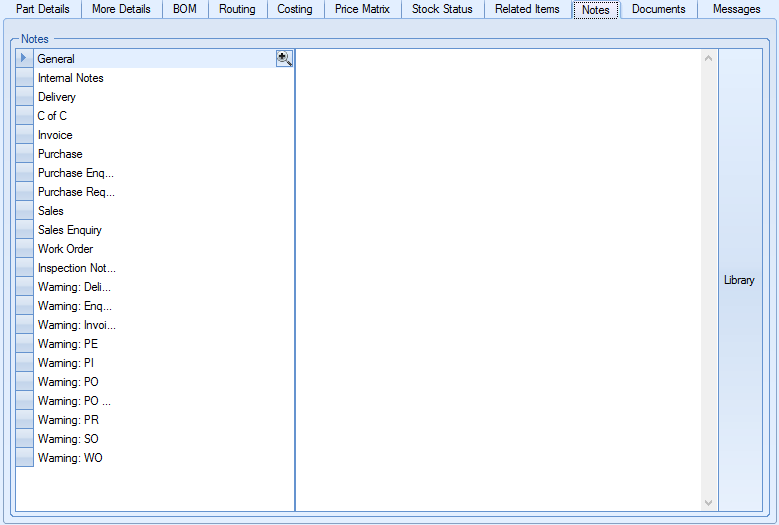Select the Costing tab

[x=295, y=9]
